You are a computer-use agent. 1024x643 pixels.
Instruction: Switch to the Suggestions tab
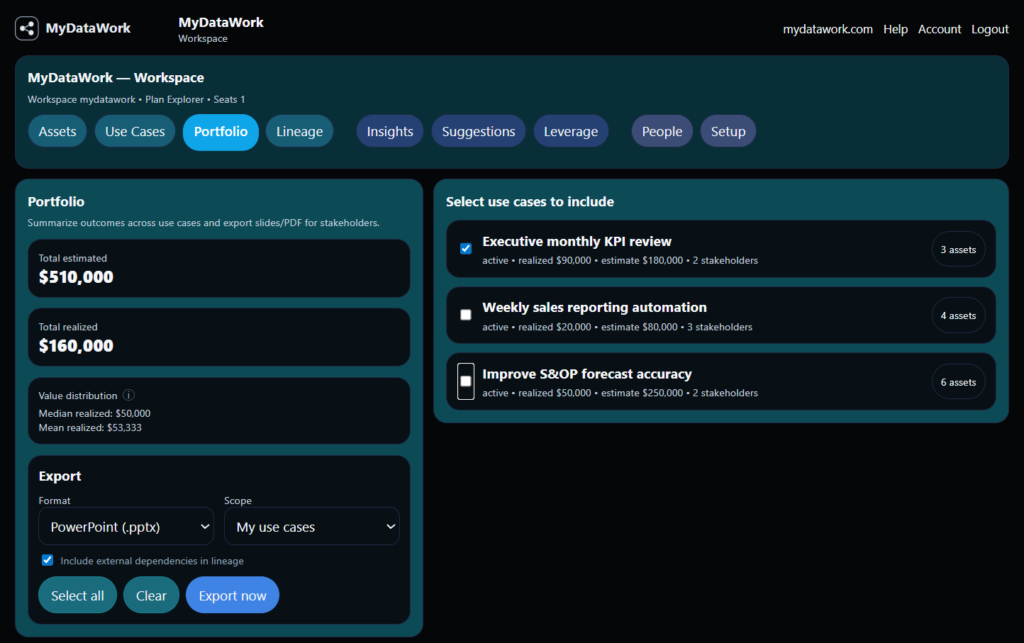coord(479,131)
